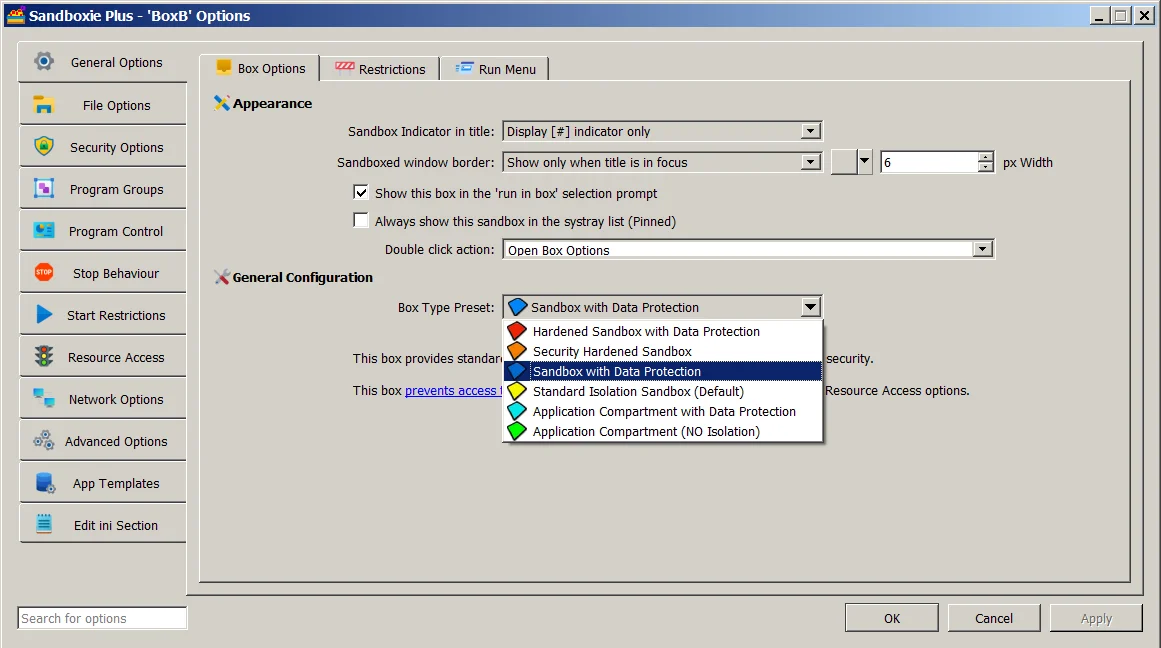Open the Advanced Options section

pyautogui.click(x=103, y=441)
